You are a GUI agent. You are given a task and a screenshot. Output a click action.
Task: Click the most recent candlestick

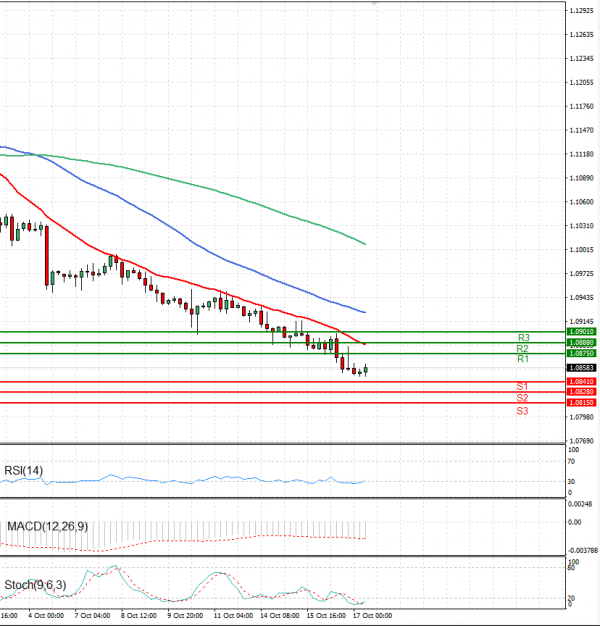tap(366, 371)
